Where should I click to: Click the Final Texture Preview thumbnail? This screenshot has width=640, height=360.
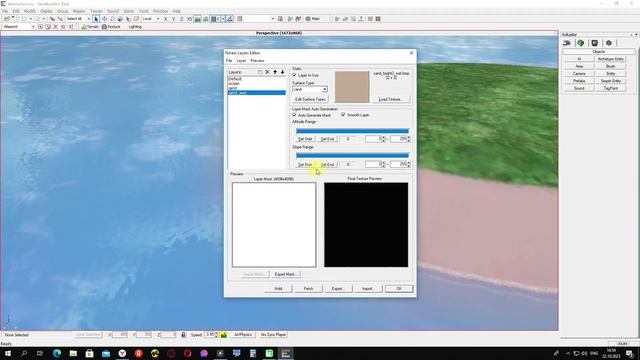[366, 225]
